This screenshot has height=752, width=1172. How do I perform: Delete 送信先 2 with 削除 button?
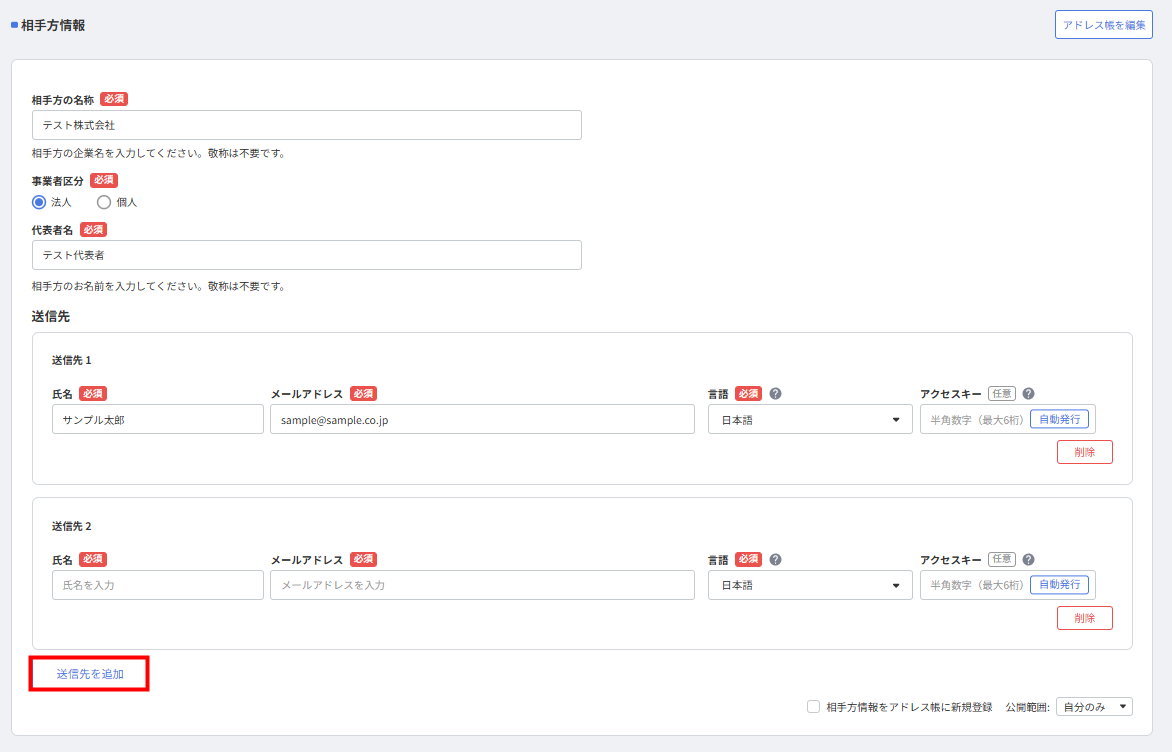(1084, 618)
